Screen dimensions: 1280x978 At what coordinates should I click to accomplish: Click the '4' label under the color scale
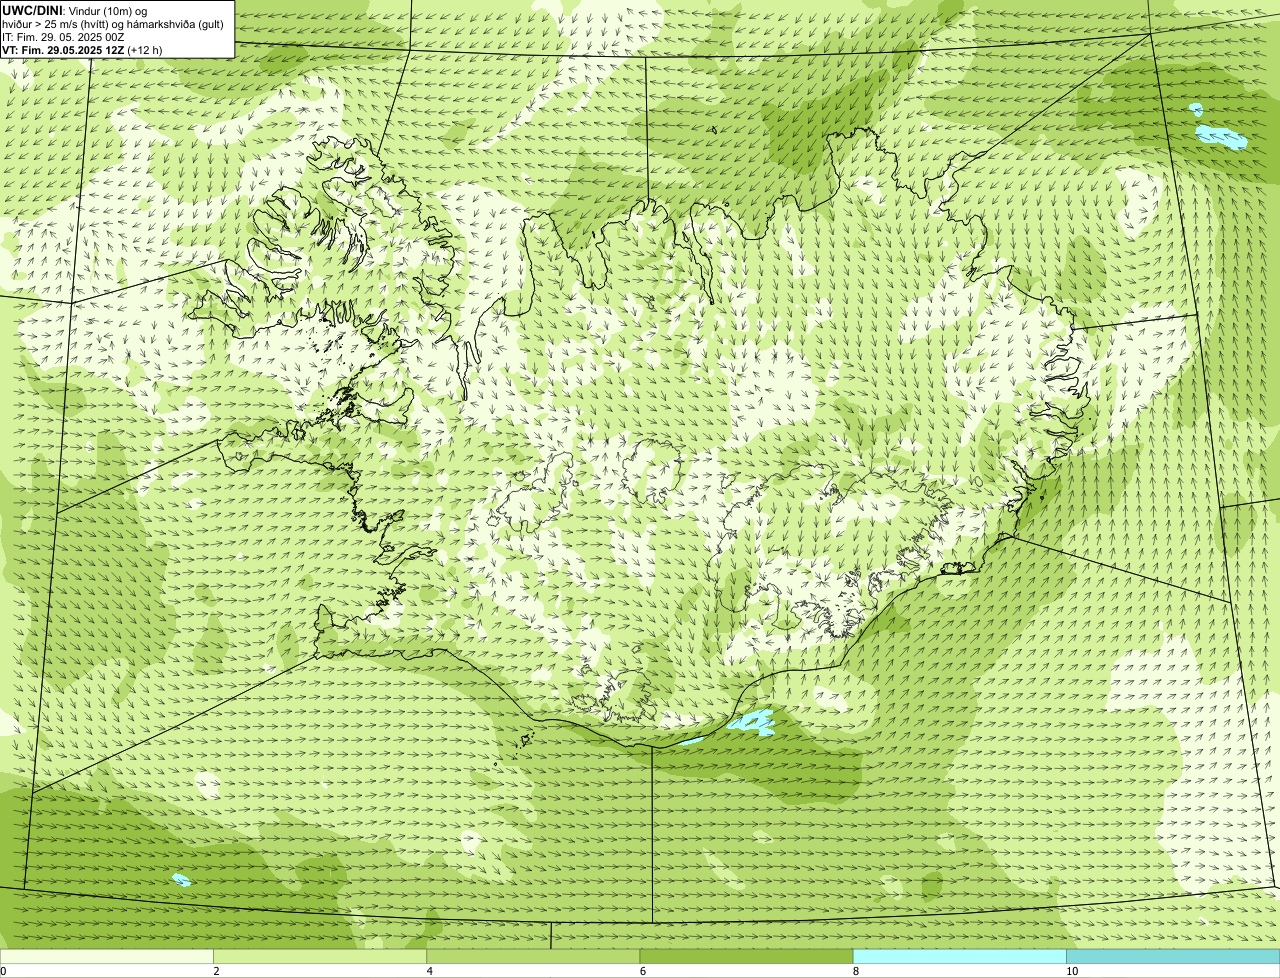click(x=429, y=971)
